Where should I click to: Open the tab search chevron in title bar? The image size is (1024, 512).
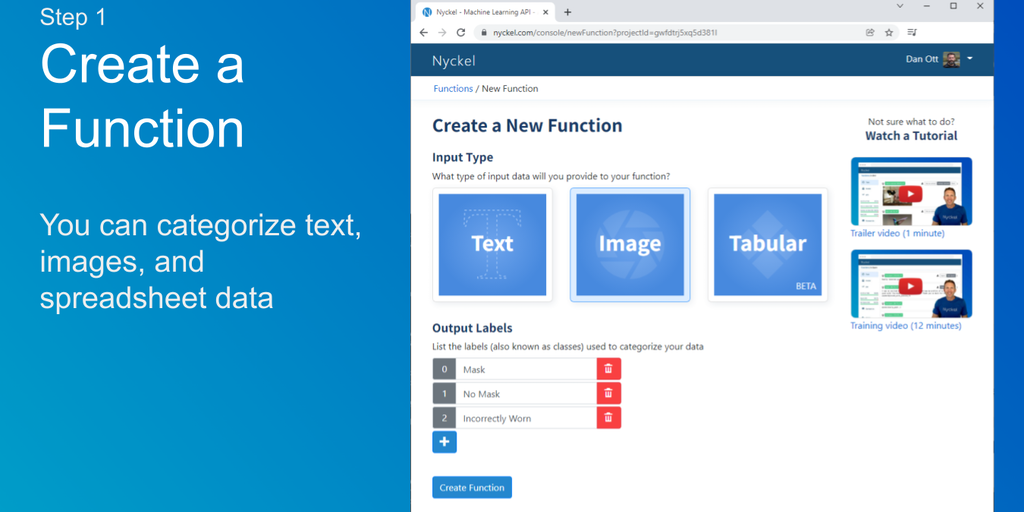click(x=899, y=7)
